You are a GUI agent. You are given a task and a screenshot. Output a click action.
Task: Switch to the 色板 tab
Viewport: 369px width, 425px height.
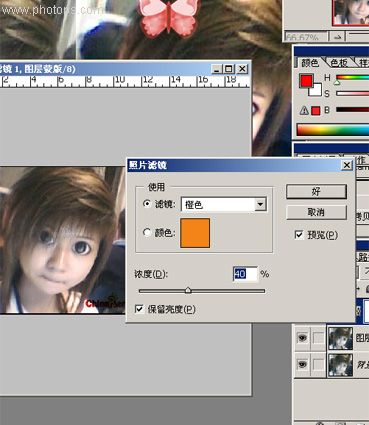coord(339,62)
